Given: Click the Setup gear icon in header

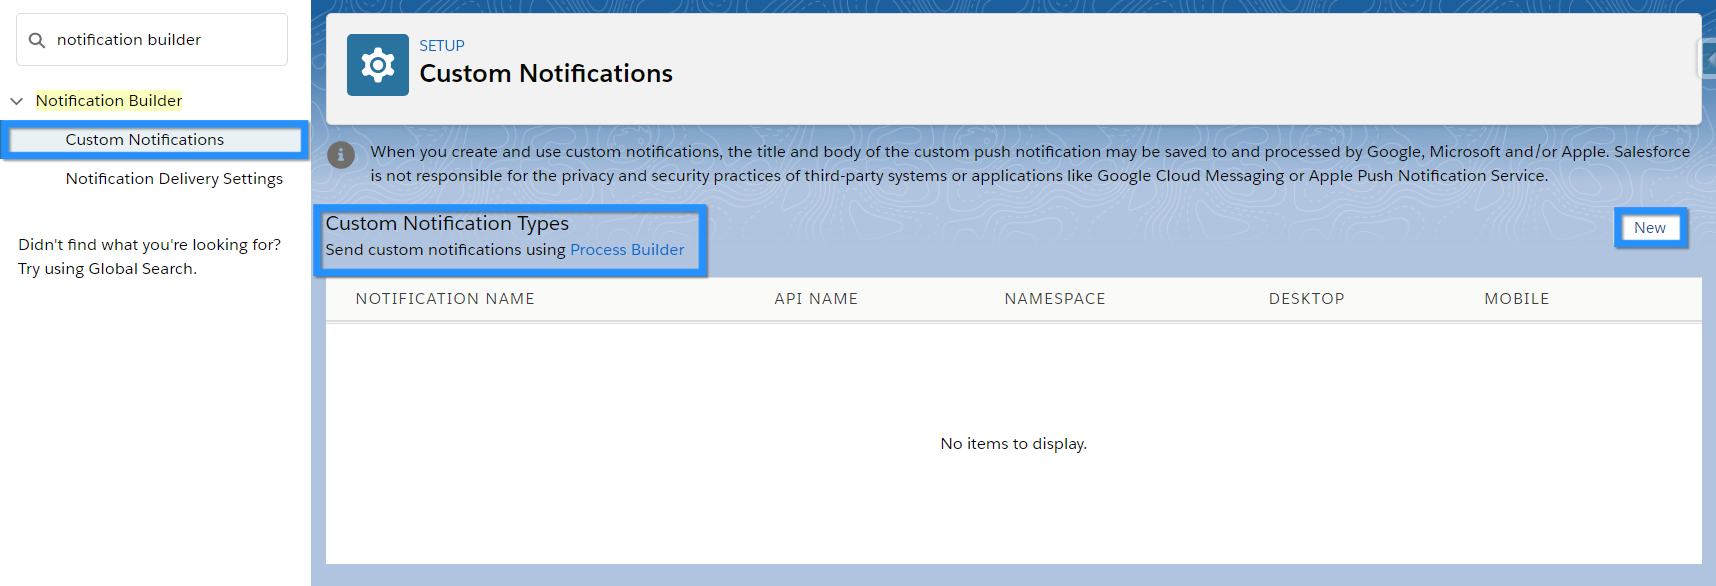Looking at the screenshot, I should pos(377,65).
